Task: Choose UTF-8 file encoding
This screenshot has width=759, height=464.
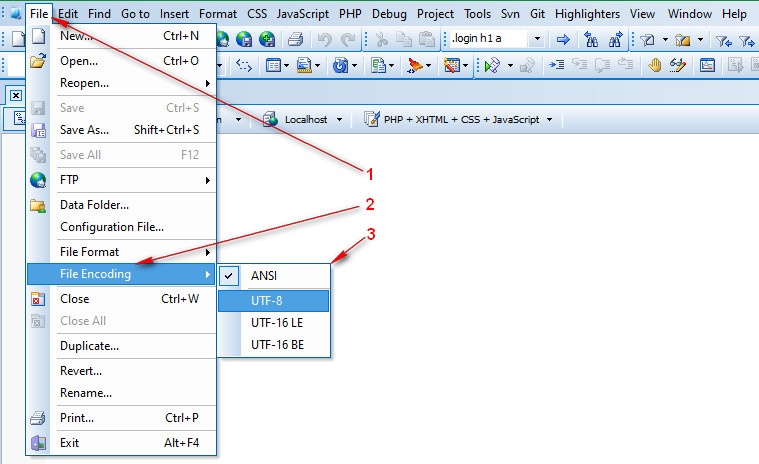Action: [267, 300]
